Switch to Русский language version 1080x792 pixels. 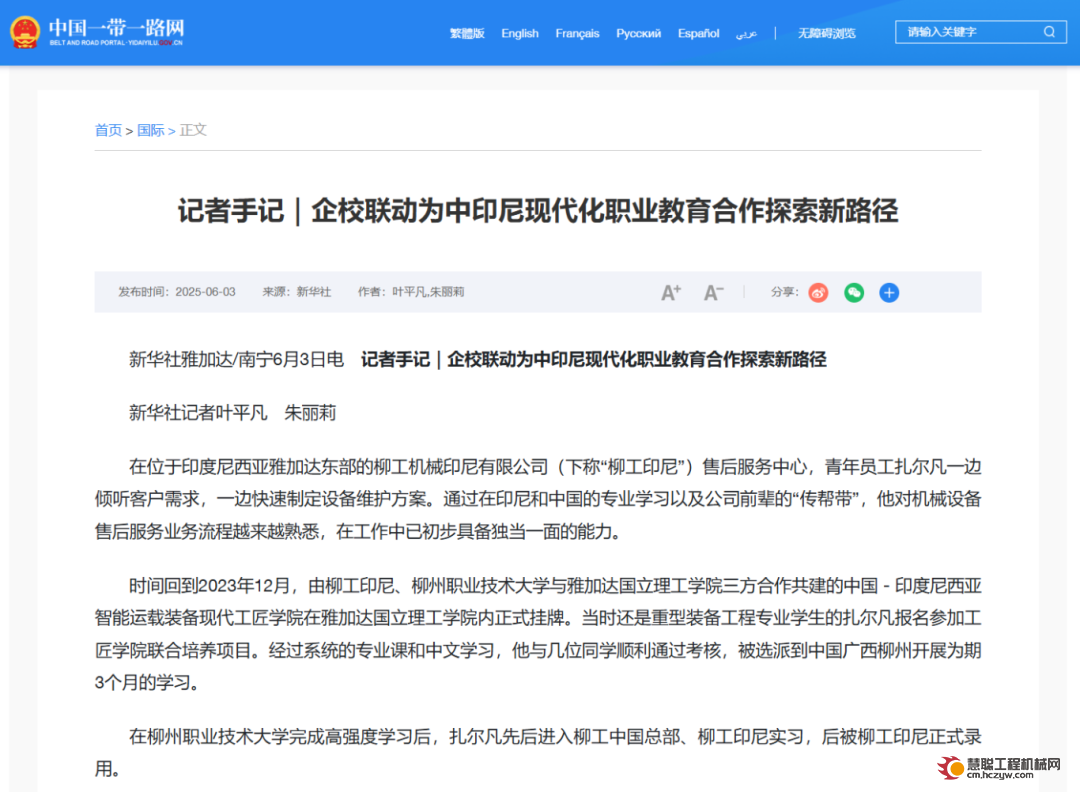point(638,33)
